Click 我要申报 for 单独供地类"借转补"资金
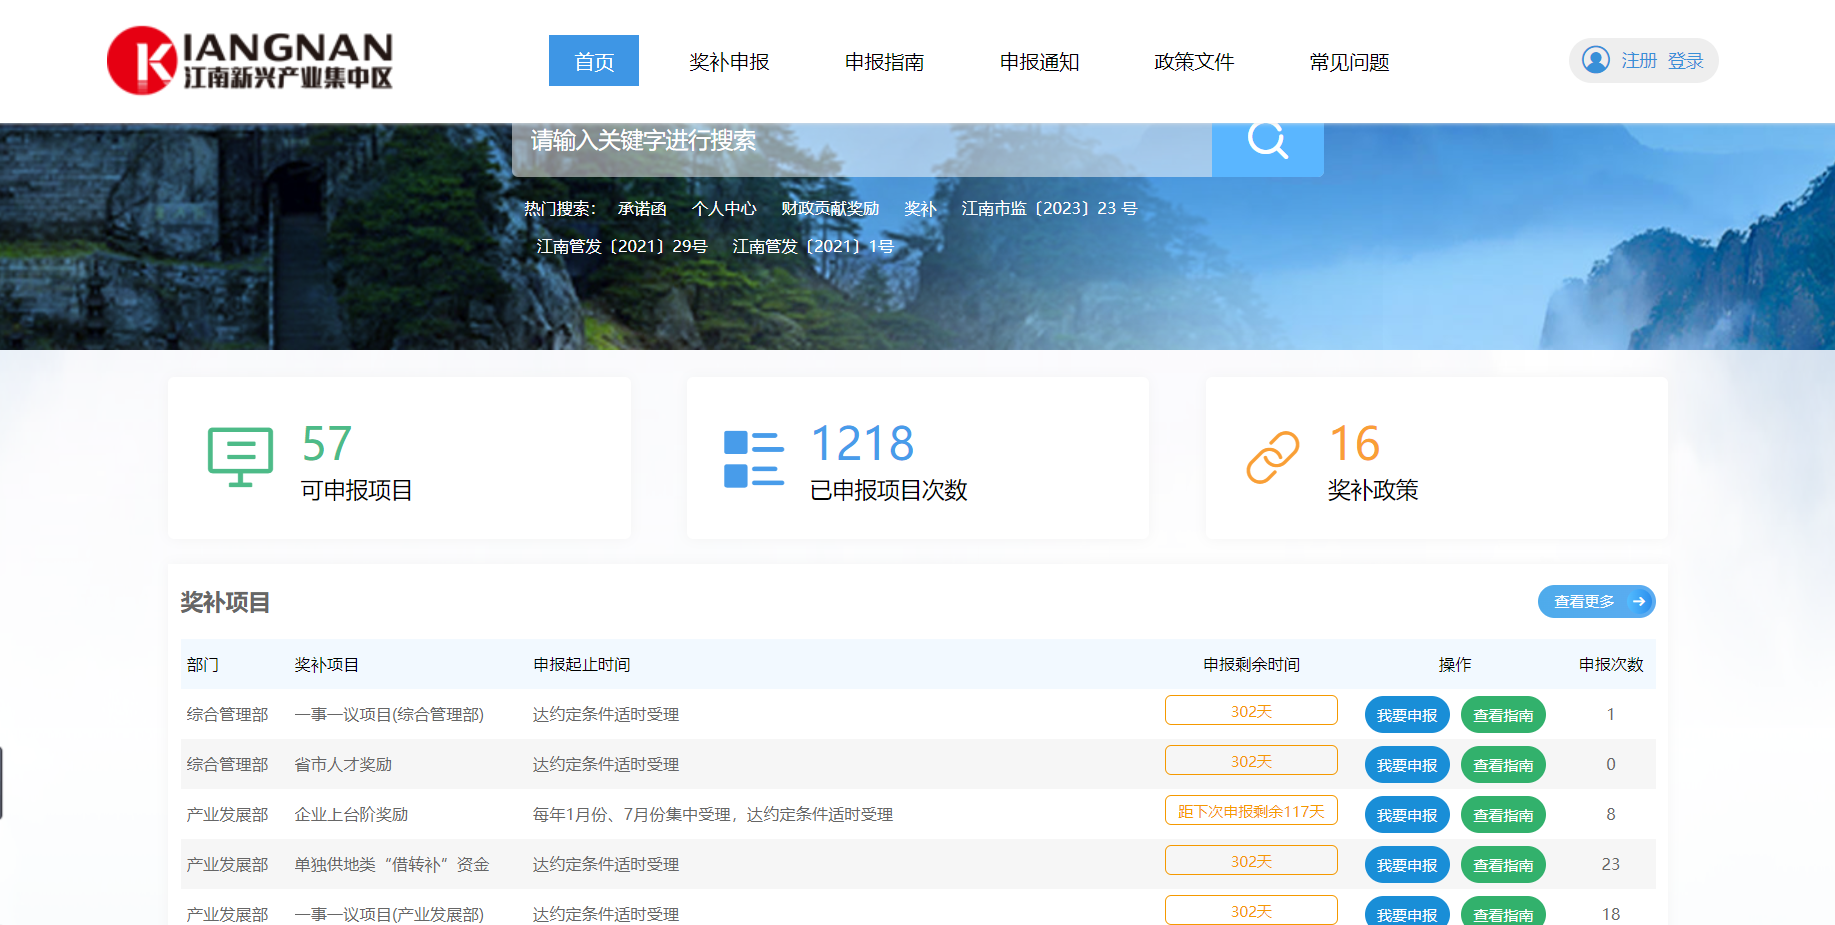 click(1407, 865)
